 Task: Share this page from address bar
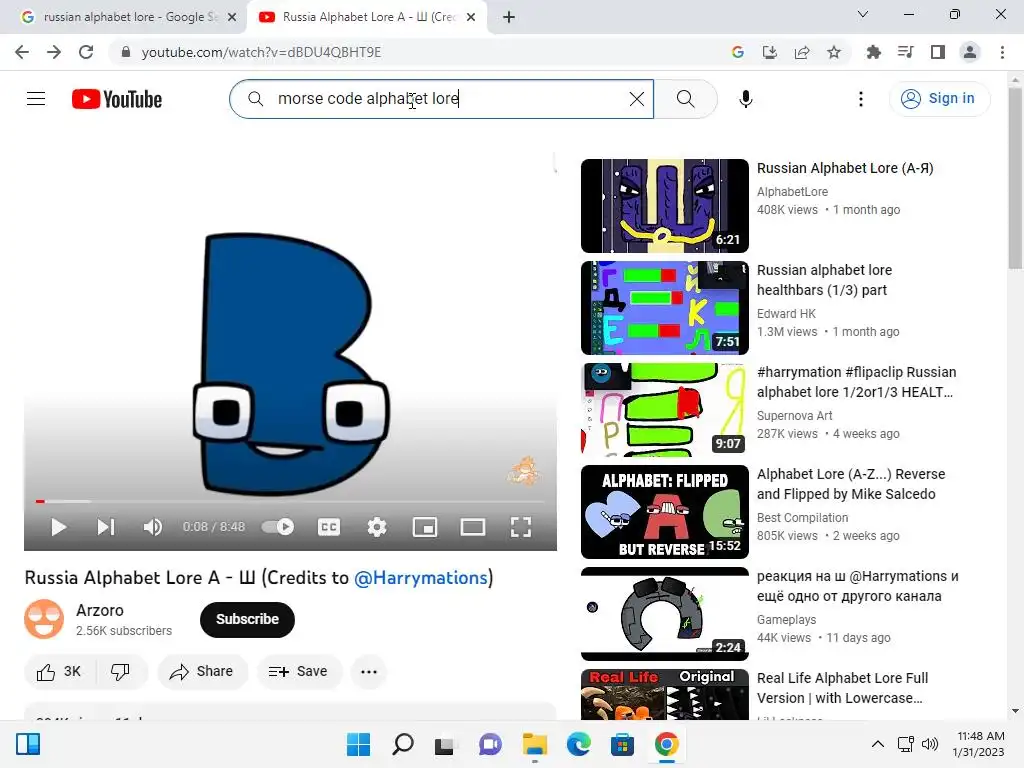pyautogui.click(x=802, y=52)
